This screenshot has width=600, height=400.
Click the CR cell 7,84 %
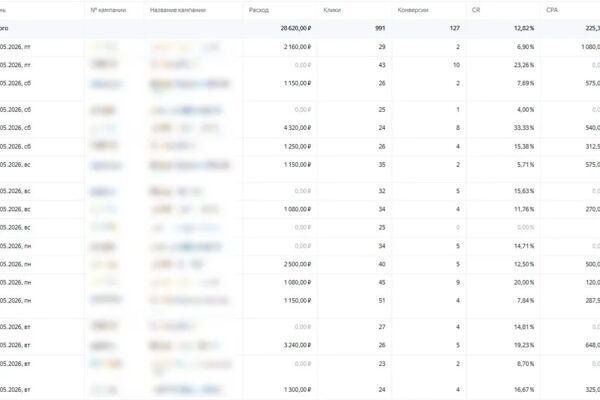525,300
